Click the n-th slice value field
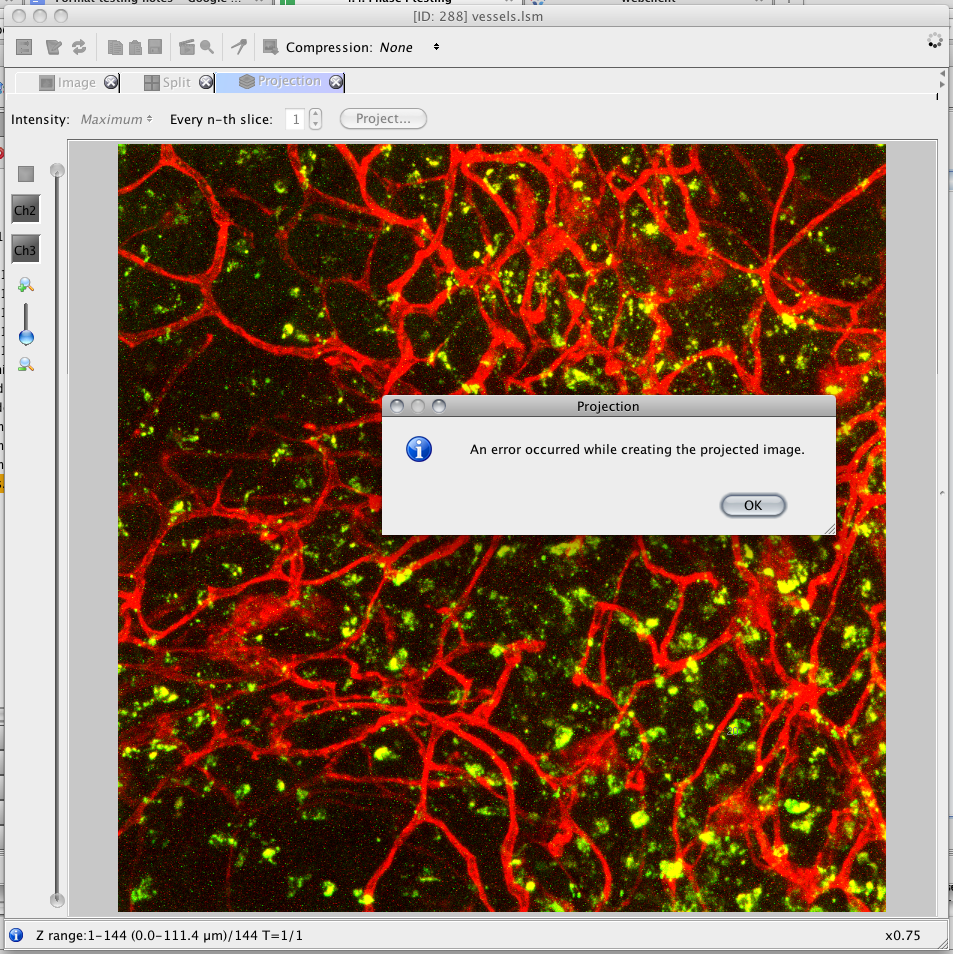Viewport: 953px width, 954px height. coord(296,119)
